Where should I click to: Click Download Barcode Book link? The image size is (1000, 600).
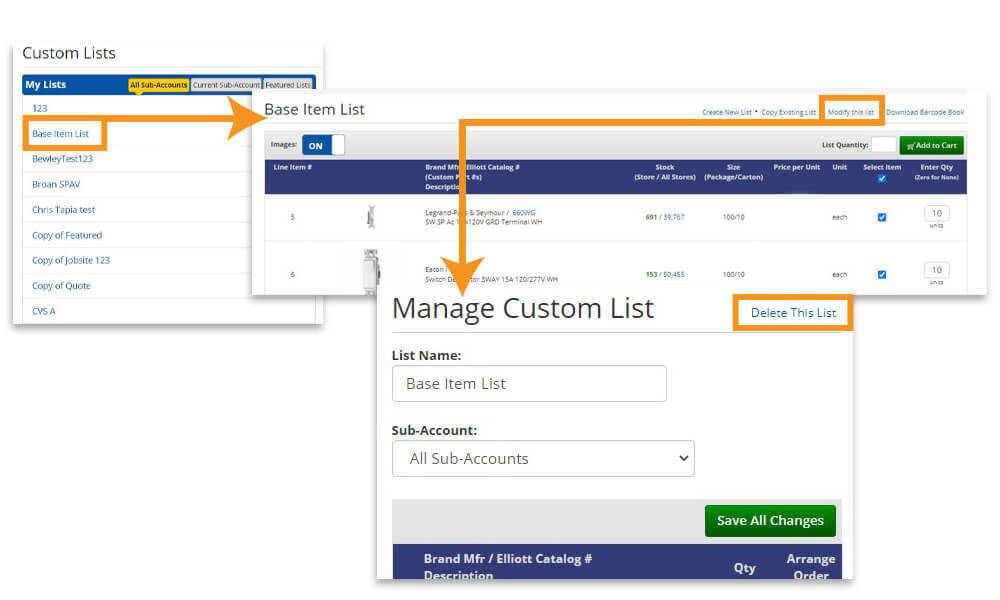[x=925, y=112]
